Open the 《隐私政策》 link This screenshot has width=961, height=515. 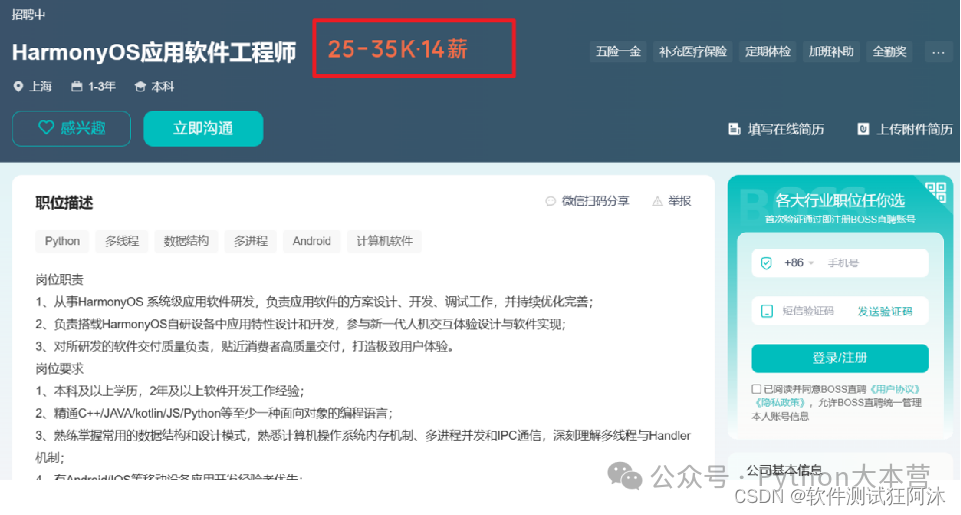point(780,403)
